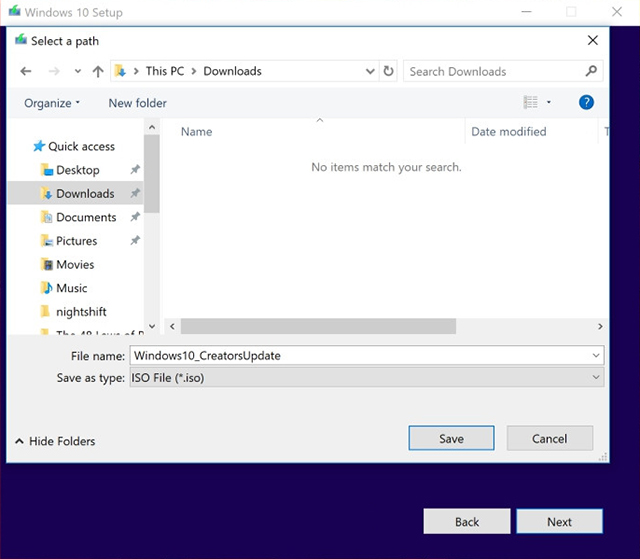The width and height of the screenshot is (640, 559).
Task: Click sidebar scrollbar down arrow
Action: tap(152, 326)
